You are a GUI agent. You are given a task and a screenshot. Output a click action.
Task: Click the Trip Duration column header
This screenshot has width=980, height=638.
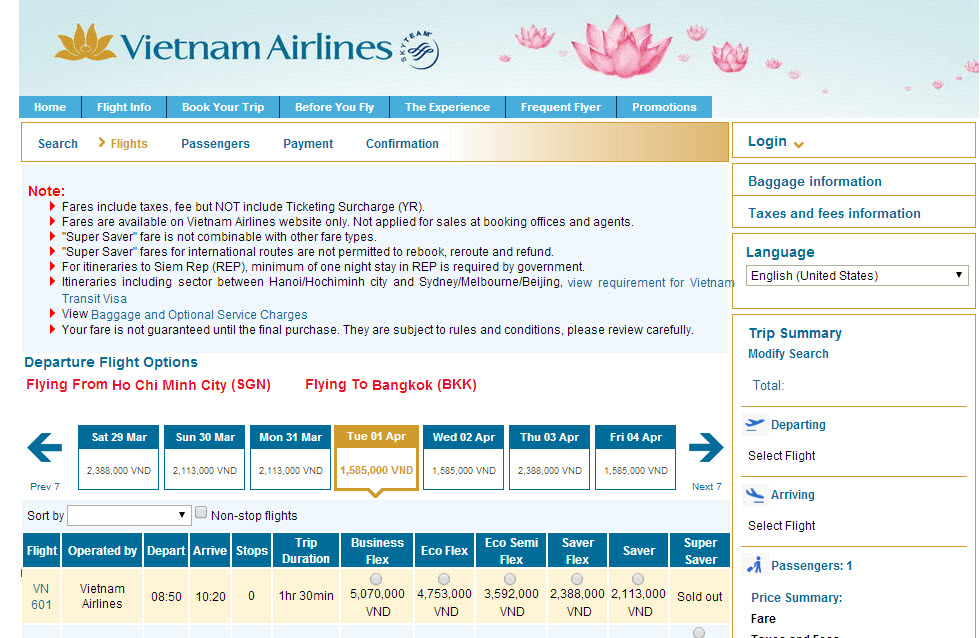[x=306, y=551]
